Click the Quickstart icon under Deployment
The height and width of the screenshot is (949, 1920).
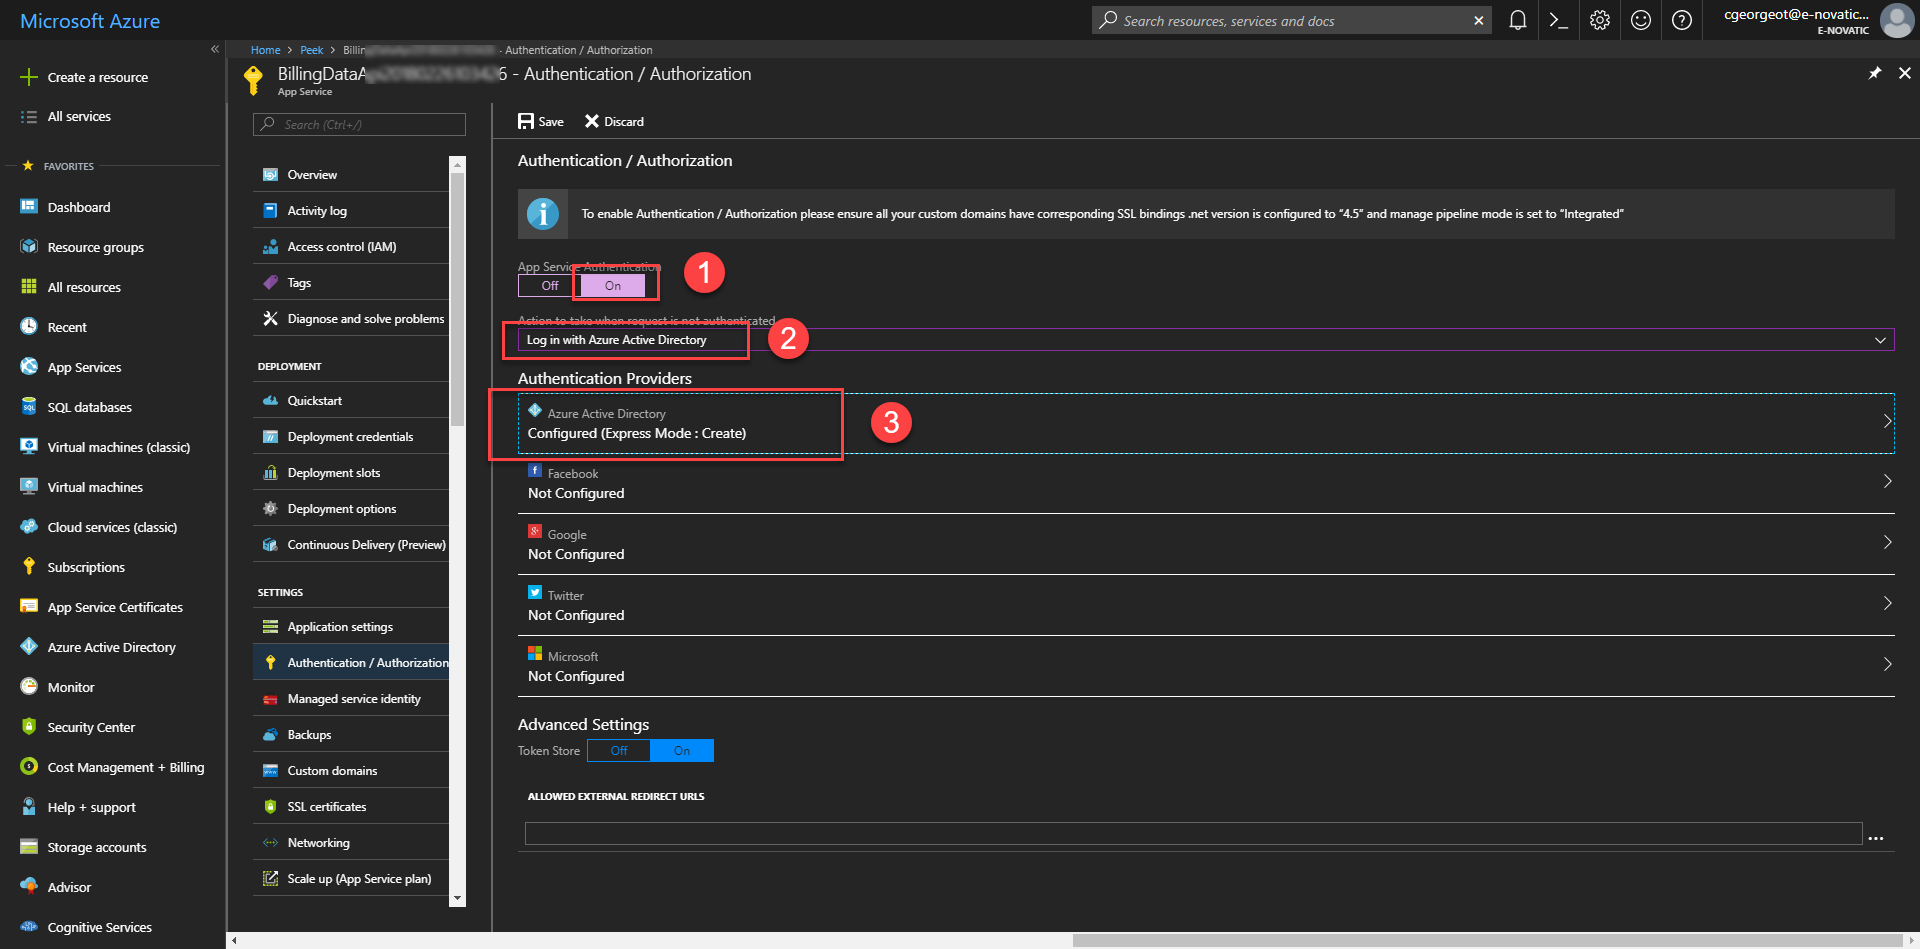(270, 400)
